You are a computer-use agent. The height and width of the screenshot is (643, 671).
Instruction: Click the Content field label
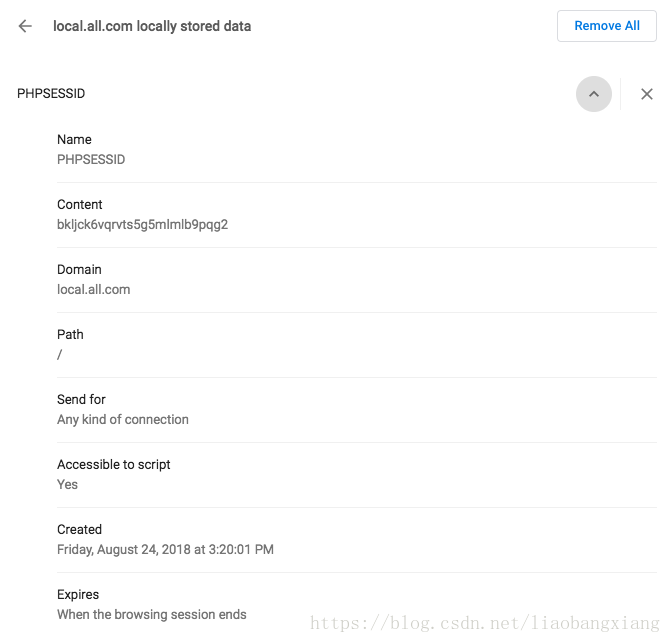tap(79, 204)
